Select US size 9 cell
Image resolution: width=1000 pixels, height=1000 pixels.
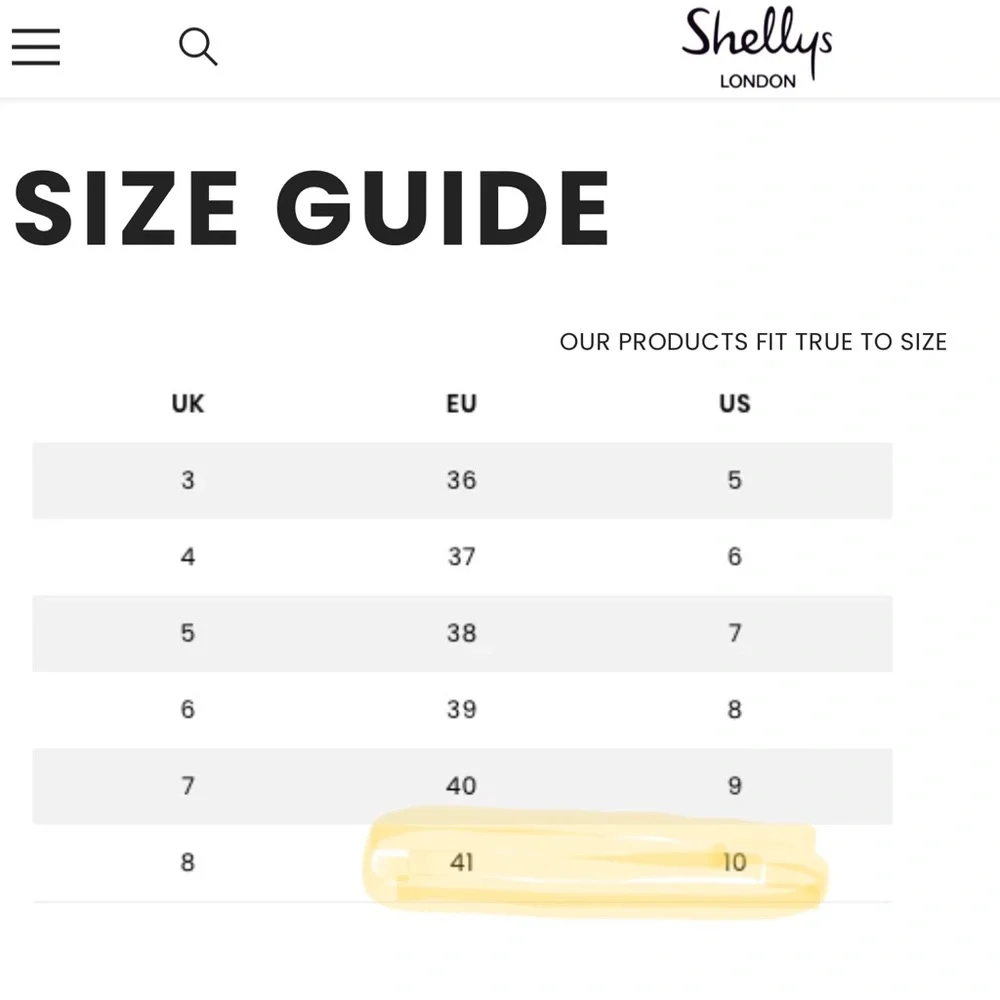(735, 786)
